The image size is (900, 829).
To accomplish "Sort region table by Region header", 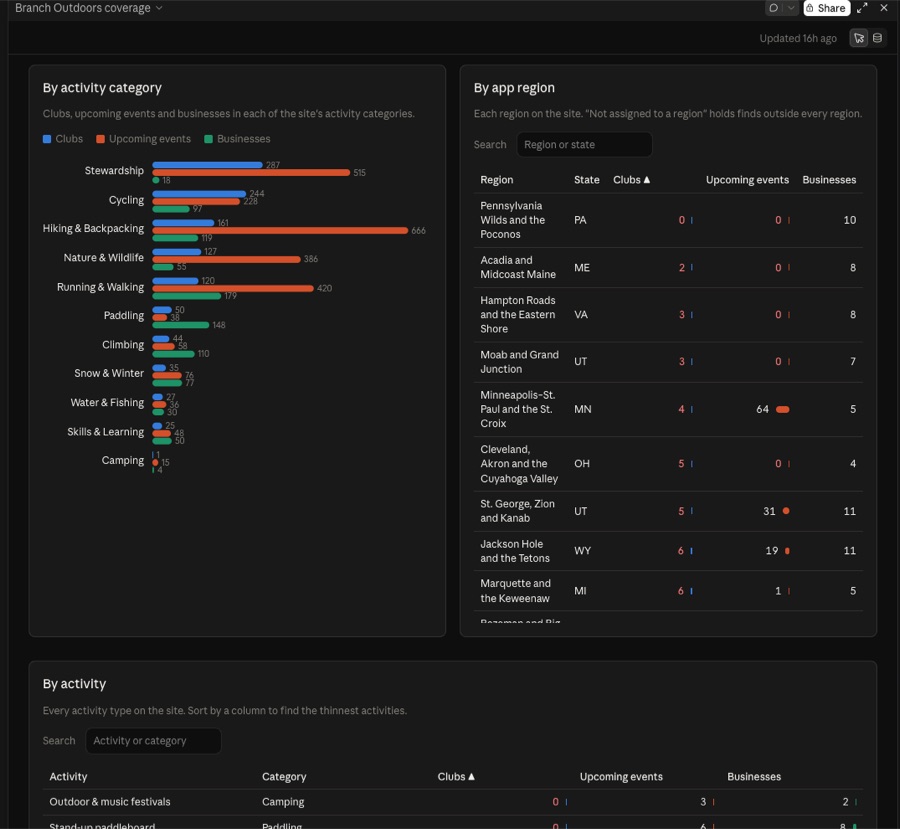I will [x=496, y=180].
